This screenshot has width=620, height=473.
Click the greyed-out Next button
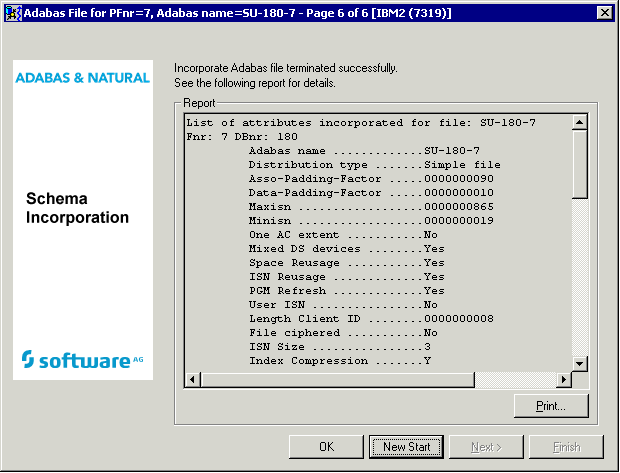pos(486,446)
